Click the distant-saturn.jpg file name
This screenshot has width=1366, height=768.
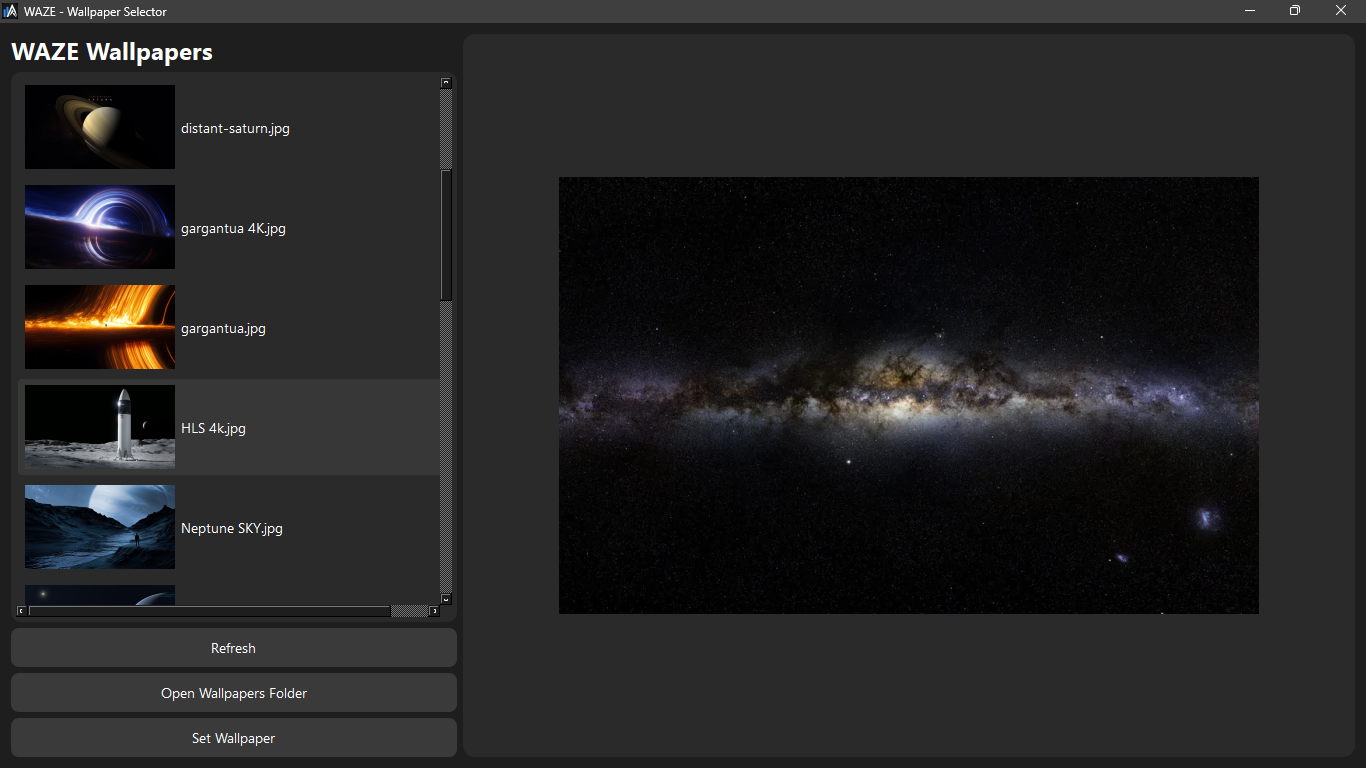[x=235, y=128]
